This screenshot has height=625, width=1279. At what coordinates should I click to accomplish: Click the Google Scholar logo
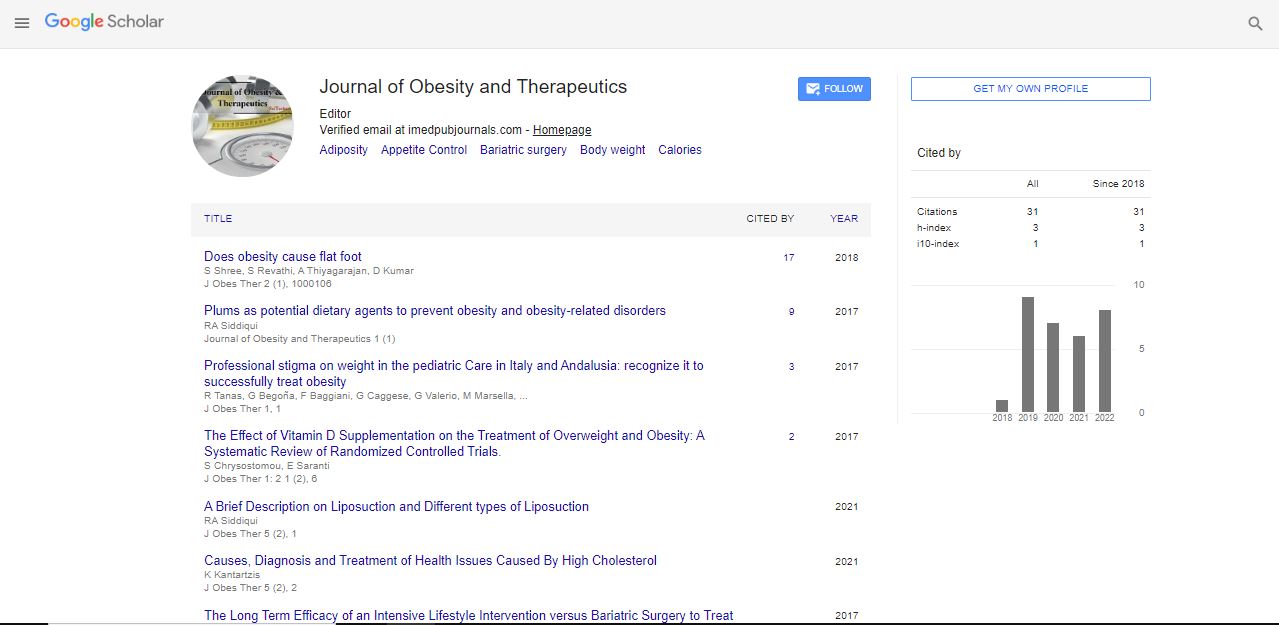click(x=104, y=22)
